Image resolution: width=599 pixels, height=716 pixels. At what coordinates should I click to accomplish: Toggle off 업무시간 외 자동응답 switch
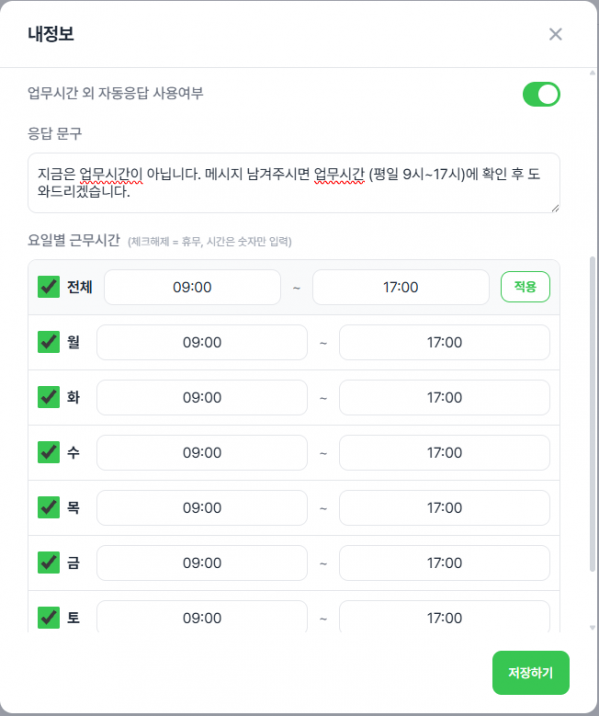click(x=541, y=94)
